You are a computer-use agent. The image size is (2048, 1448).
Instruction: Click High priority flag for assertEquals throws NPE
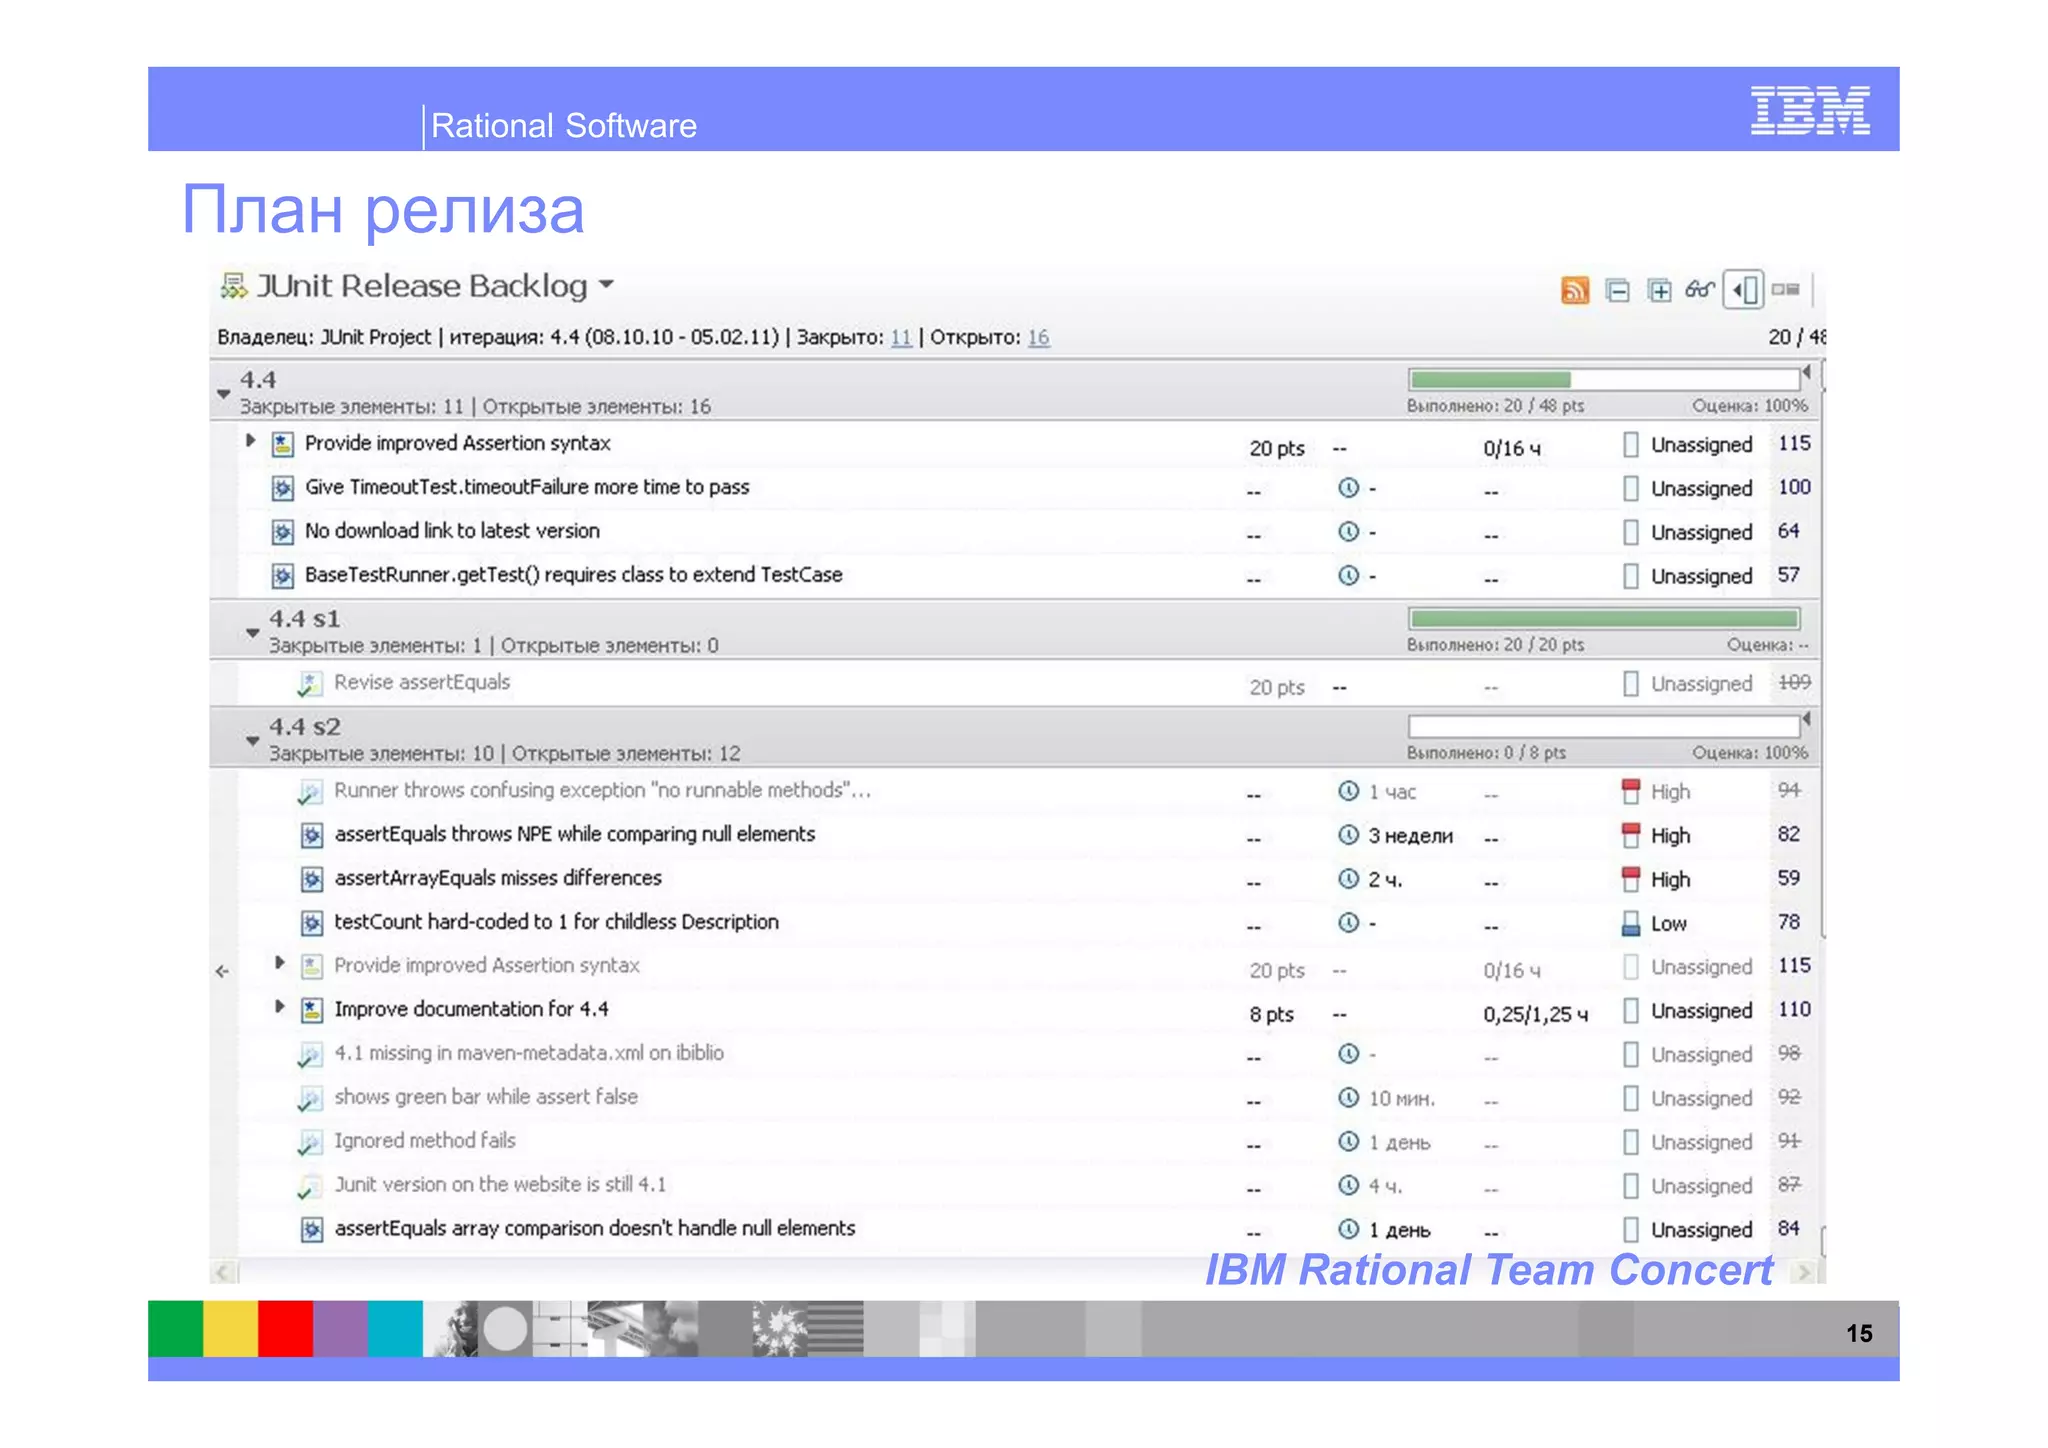(x=1631, y=835)
